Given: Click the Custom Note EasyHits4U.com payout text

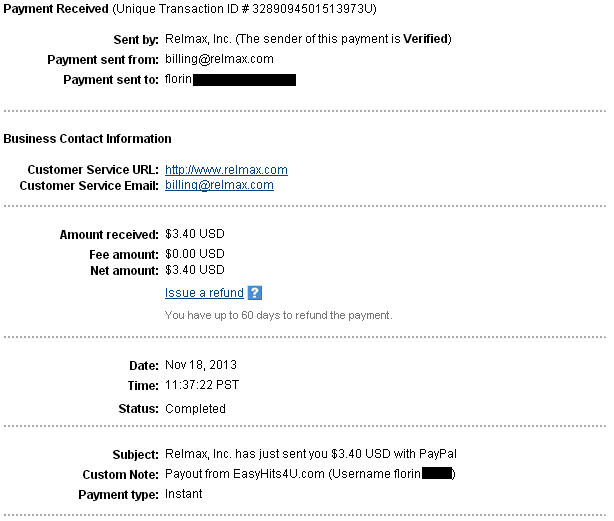Looking at the screenshot, I should [290, 472].
